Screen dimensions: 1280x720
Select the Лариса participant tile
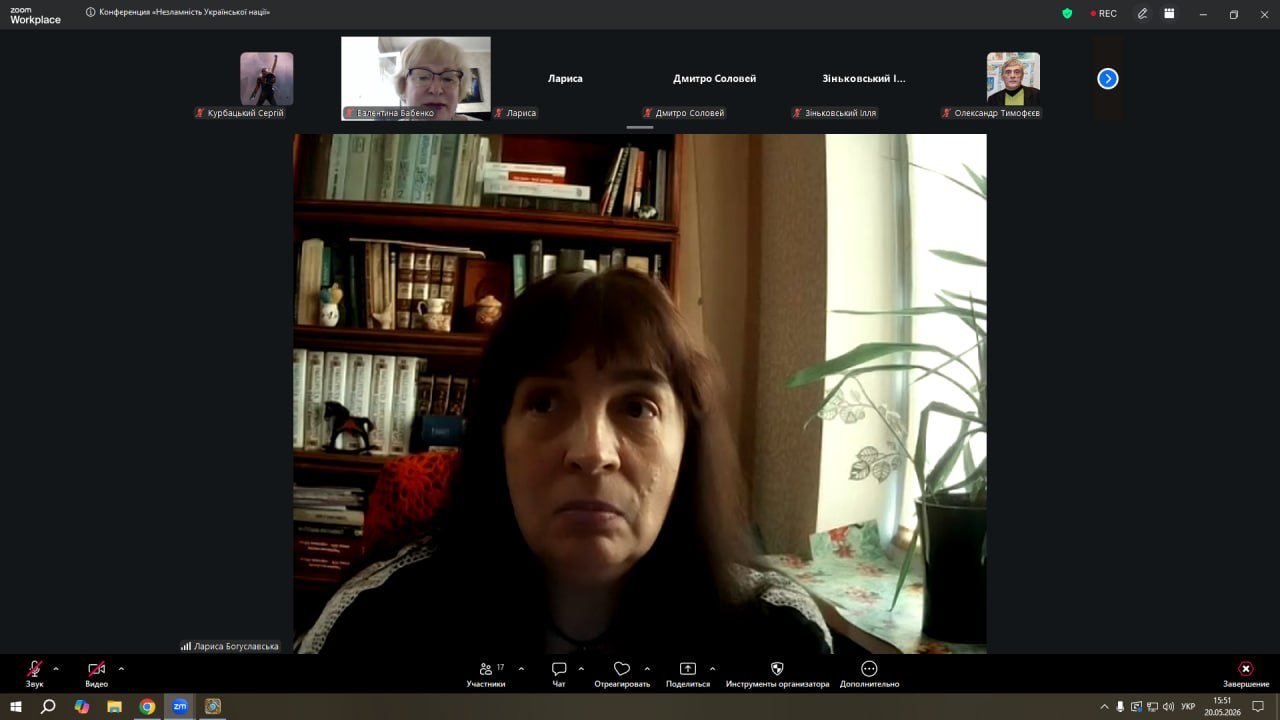point(565,79)
